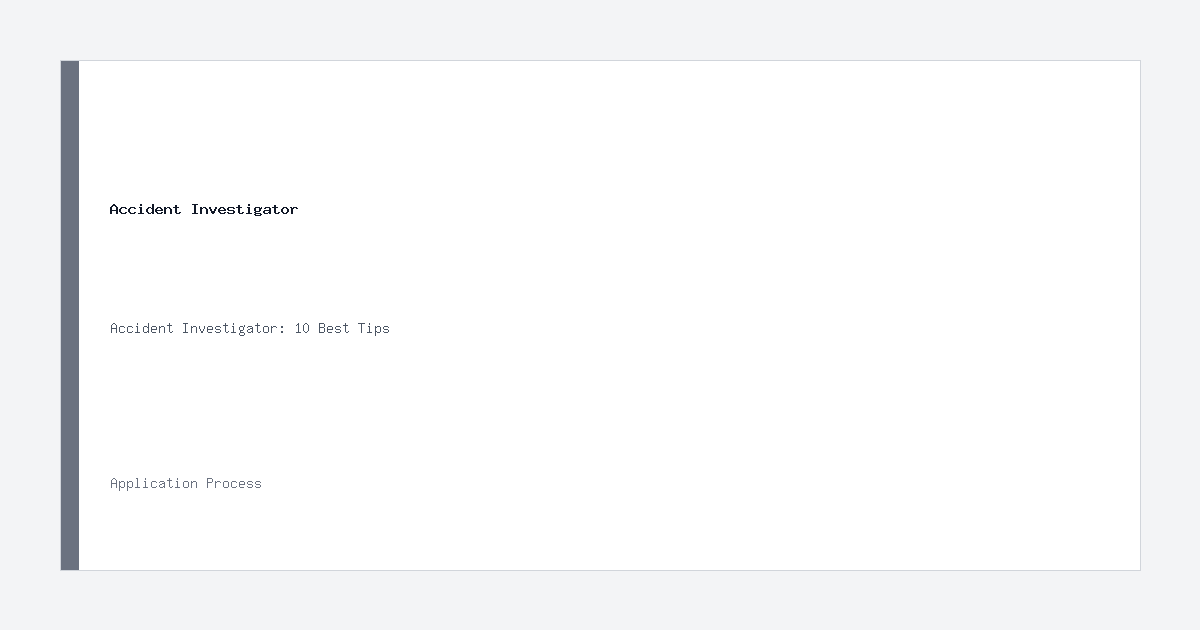
Task: Select the Application Process label
Action: [186, 483]
